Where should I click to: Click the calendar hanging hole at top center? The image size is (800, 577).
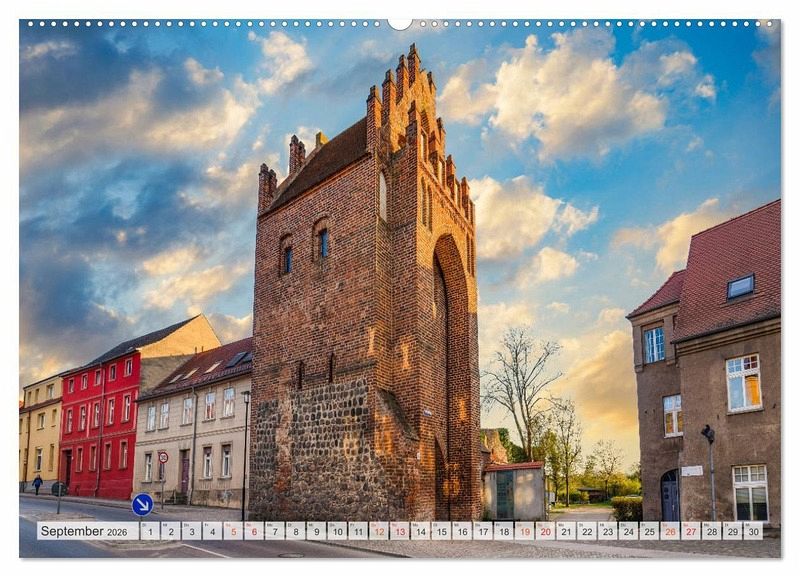400,23
